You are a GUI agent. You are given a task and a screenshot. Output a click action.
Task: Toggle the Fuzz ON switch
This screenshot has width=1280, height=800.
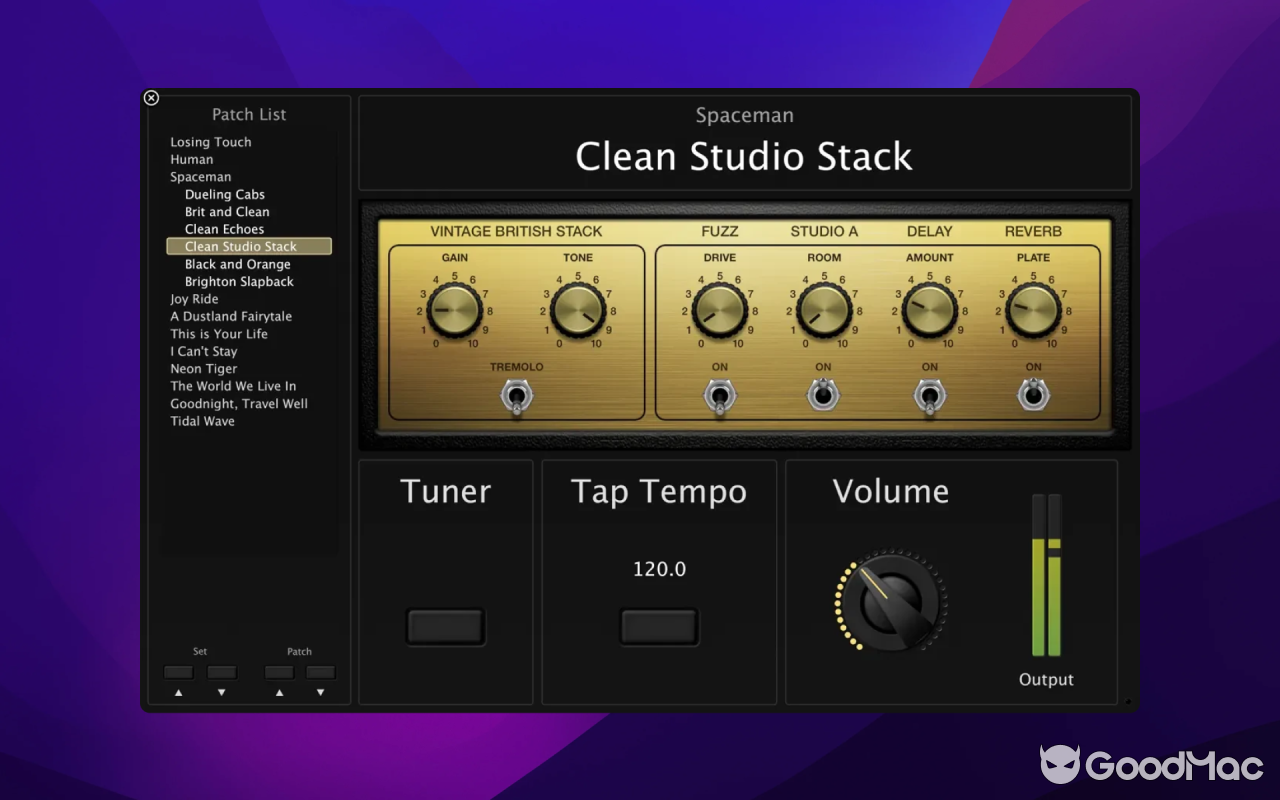[x=719, y=396]
